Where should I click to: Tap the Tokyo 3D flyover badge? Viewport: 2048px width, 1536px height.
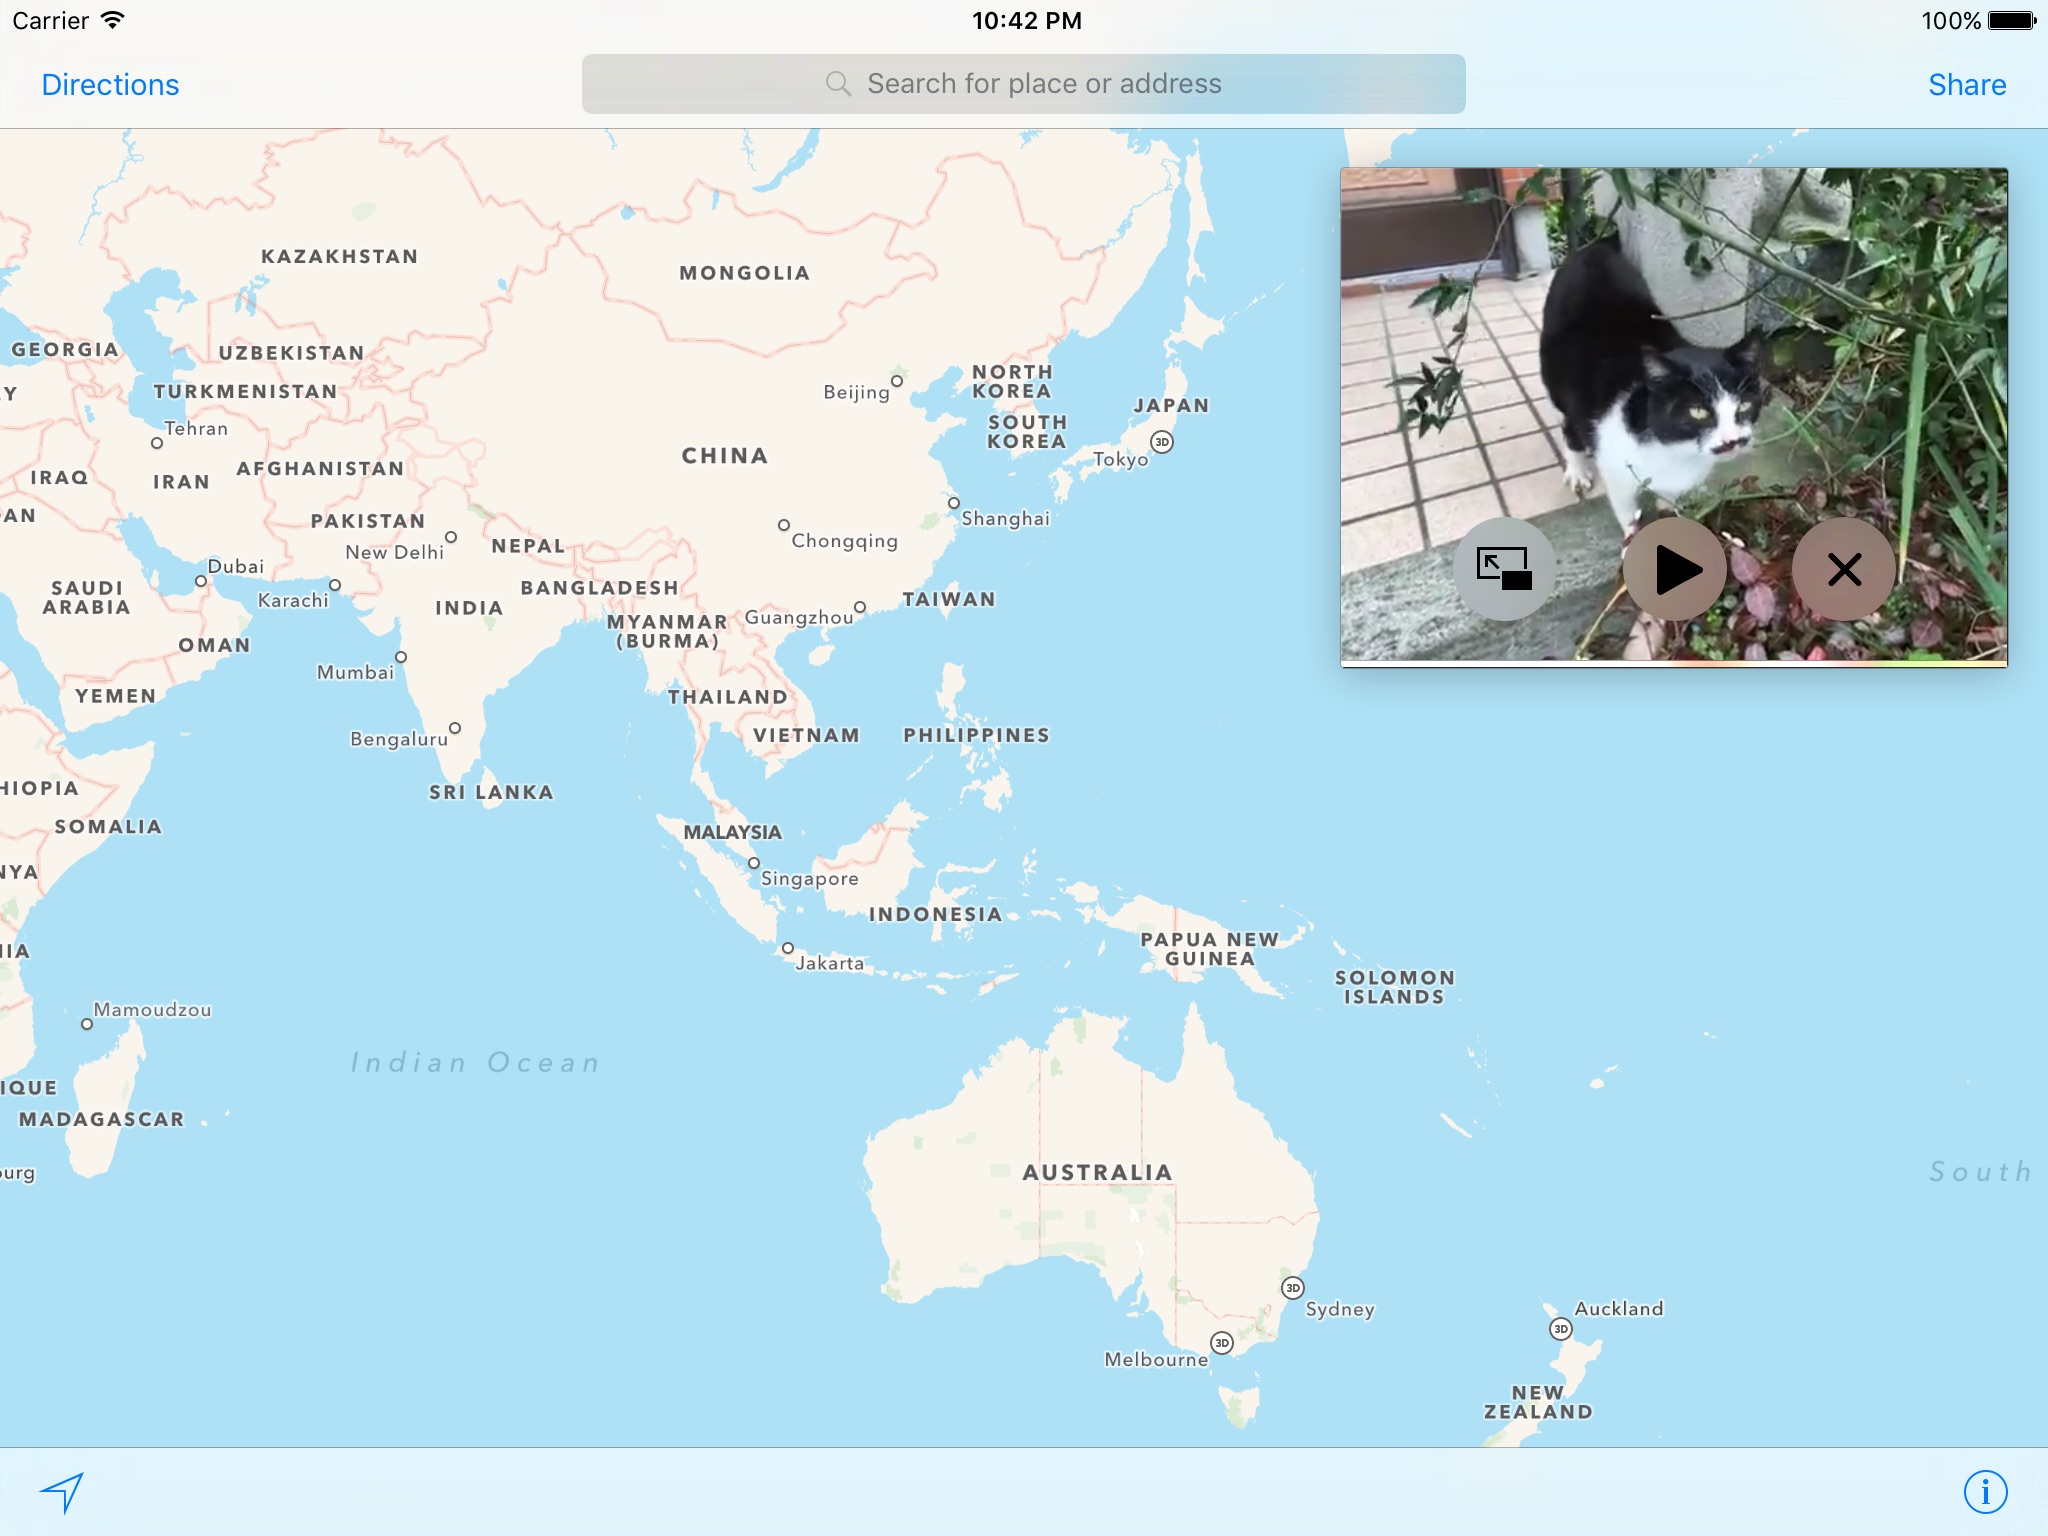[1161, 442]
